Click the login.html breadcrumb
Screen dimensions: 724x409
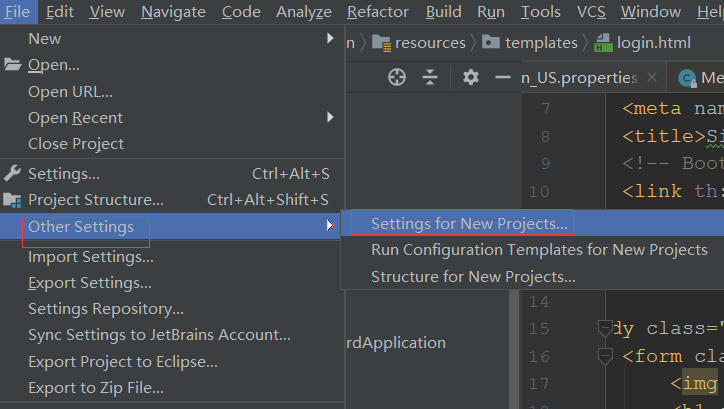[654, 43]
